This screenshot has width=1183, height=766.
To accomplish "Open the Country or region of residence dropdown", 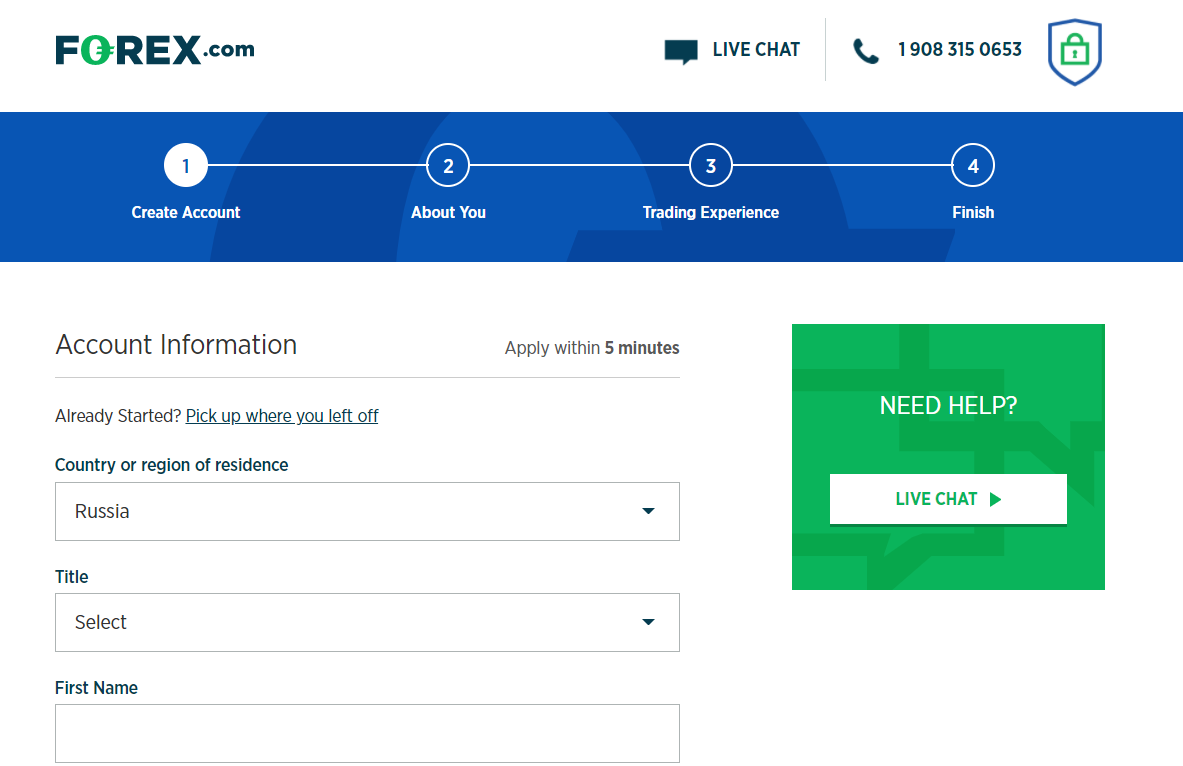I will tap(367, 512).
